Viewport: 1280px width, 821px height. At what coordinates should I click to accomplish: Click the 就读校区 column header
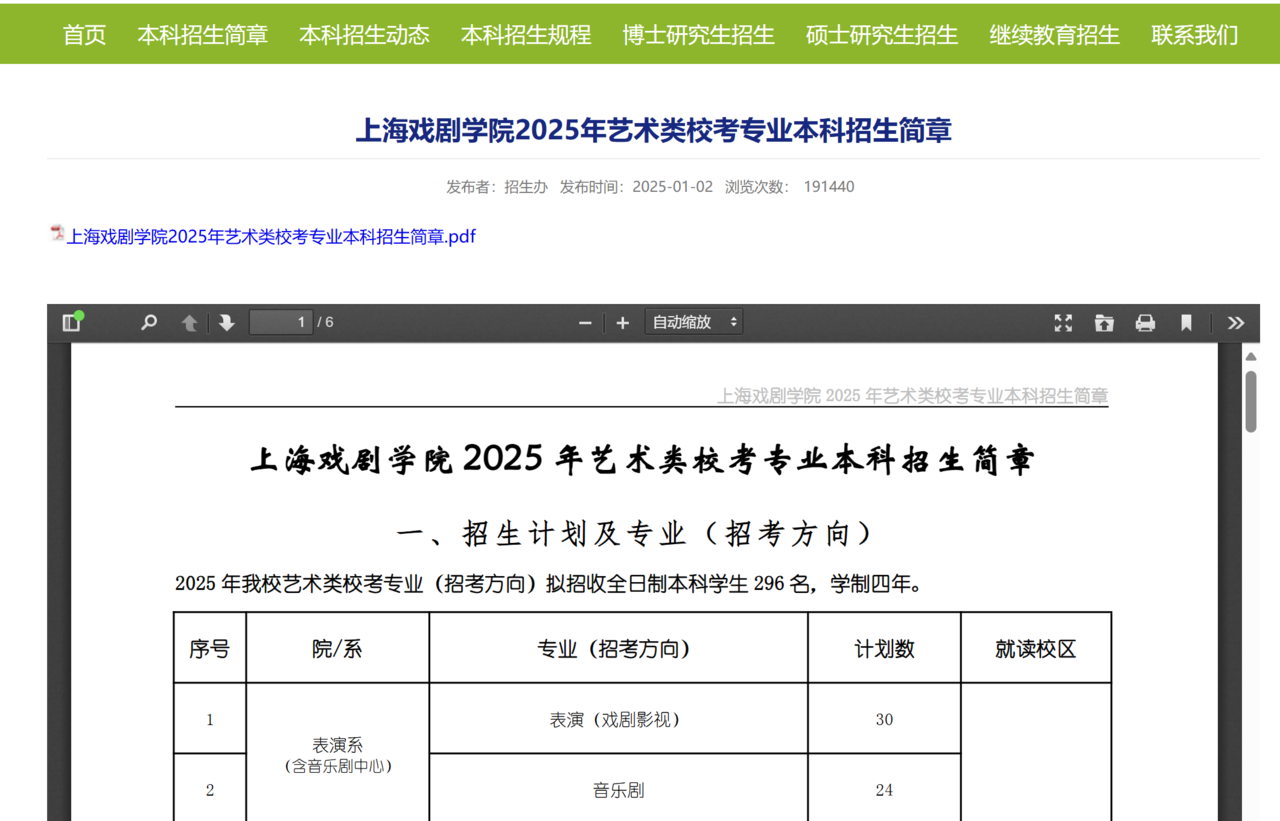[x=1035, y=648]
